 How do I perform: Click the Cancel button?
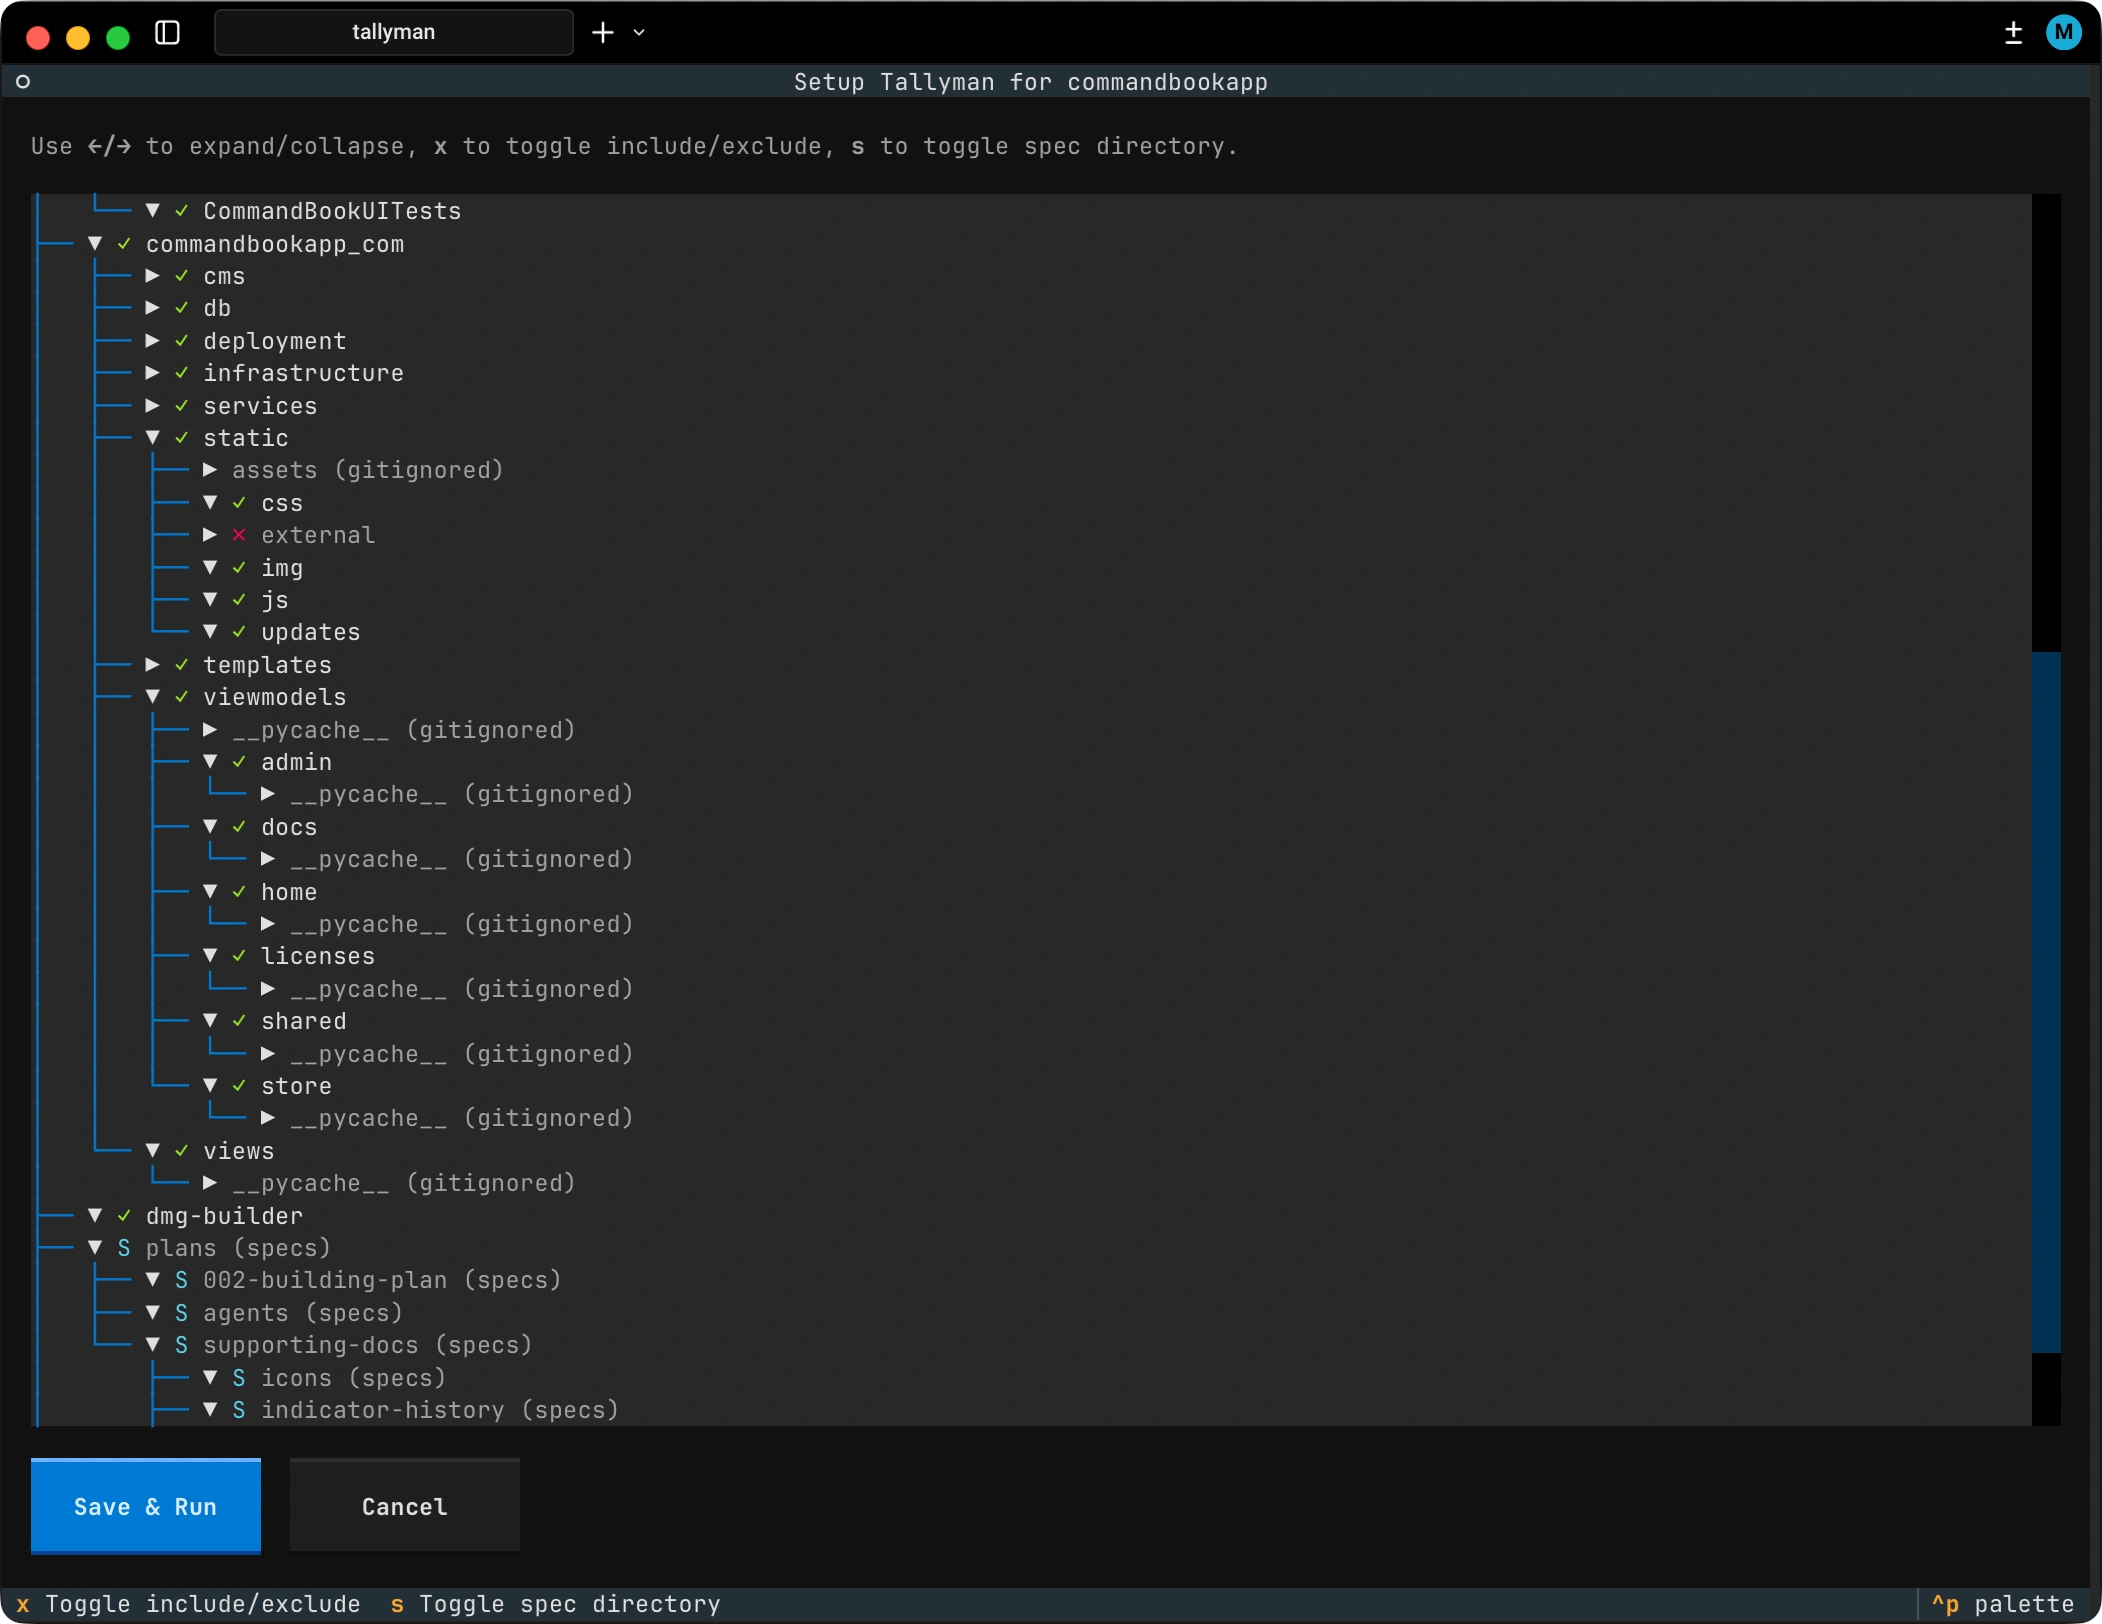coord(405,1506)
